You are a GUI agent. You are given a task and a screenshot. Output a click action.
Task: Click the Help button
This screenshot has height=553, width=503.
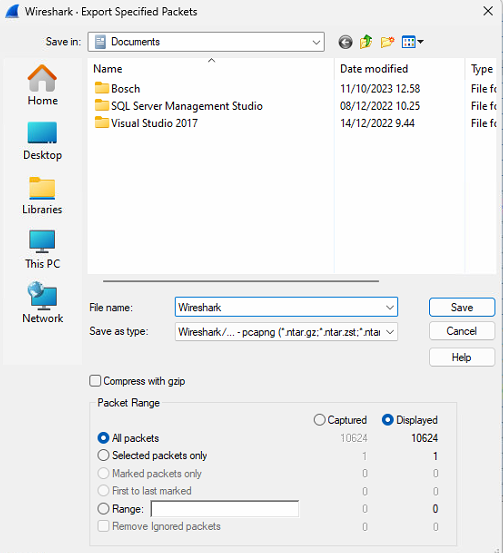point(462,358)
